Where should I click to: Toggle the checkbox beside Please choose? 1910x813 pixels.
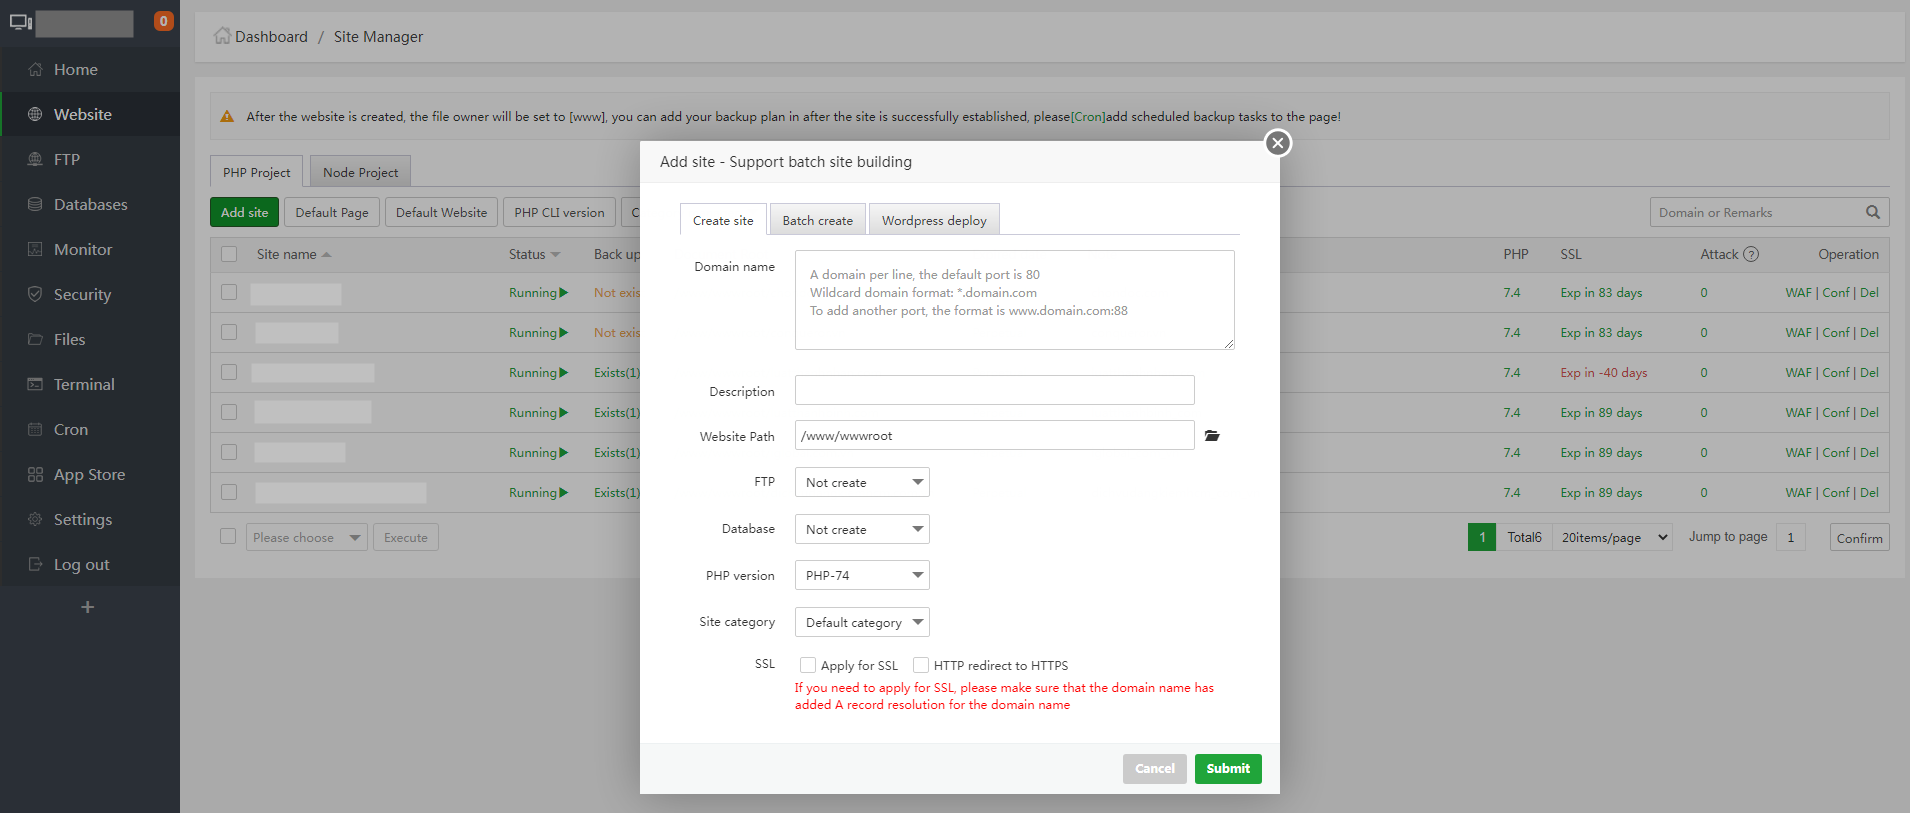[228, 536]
